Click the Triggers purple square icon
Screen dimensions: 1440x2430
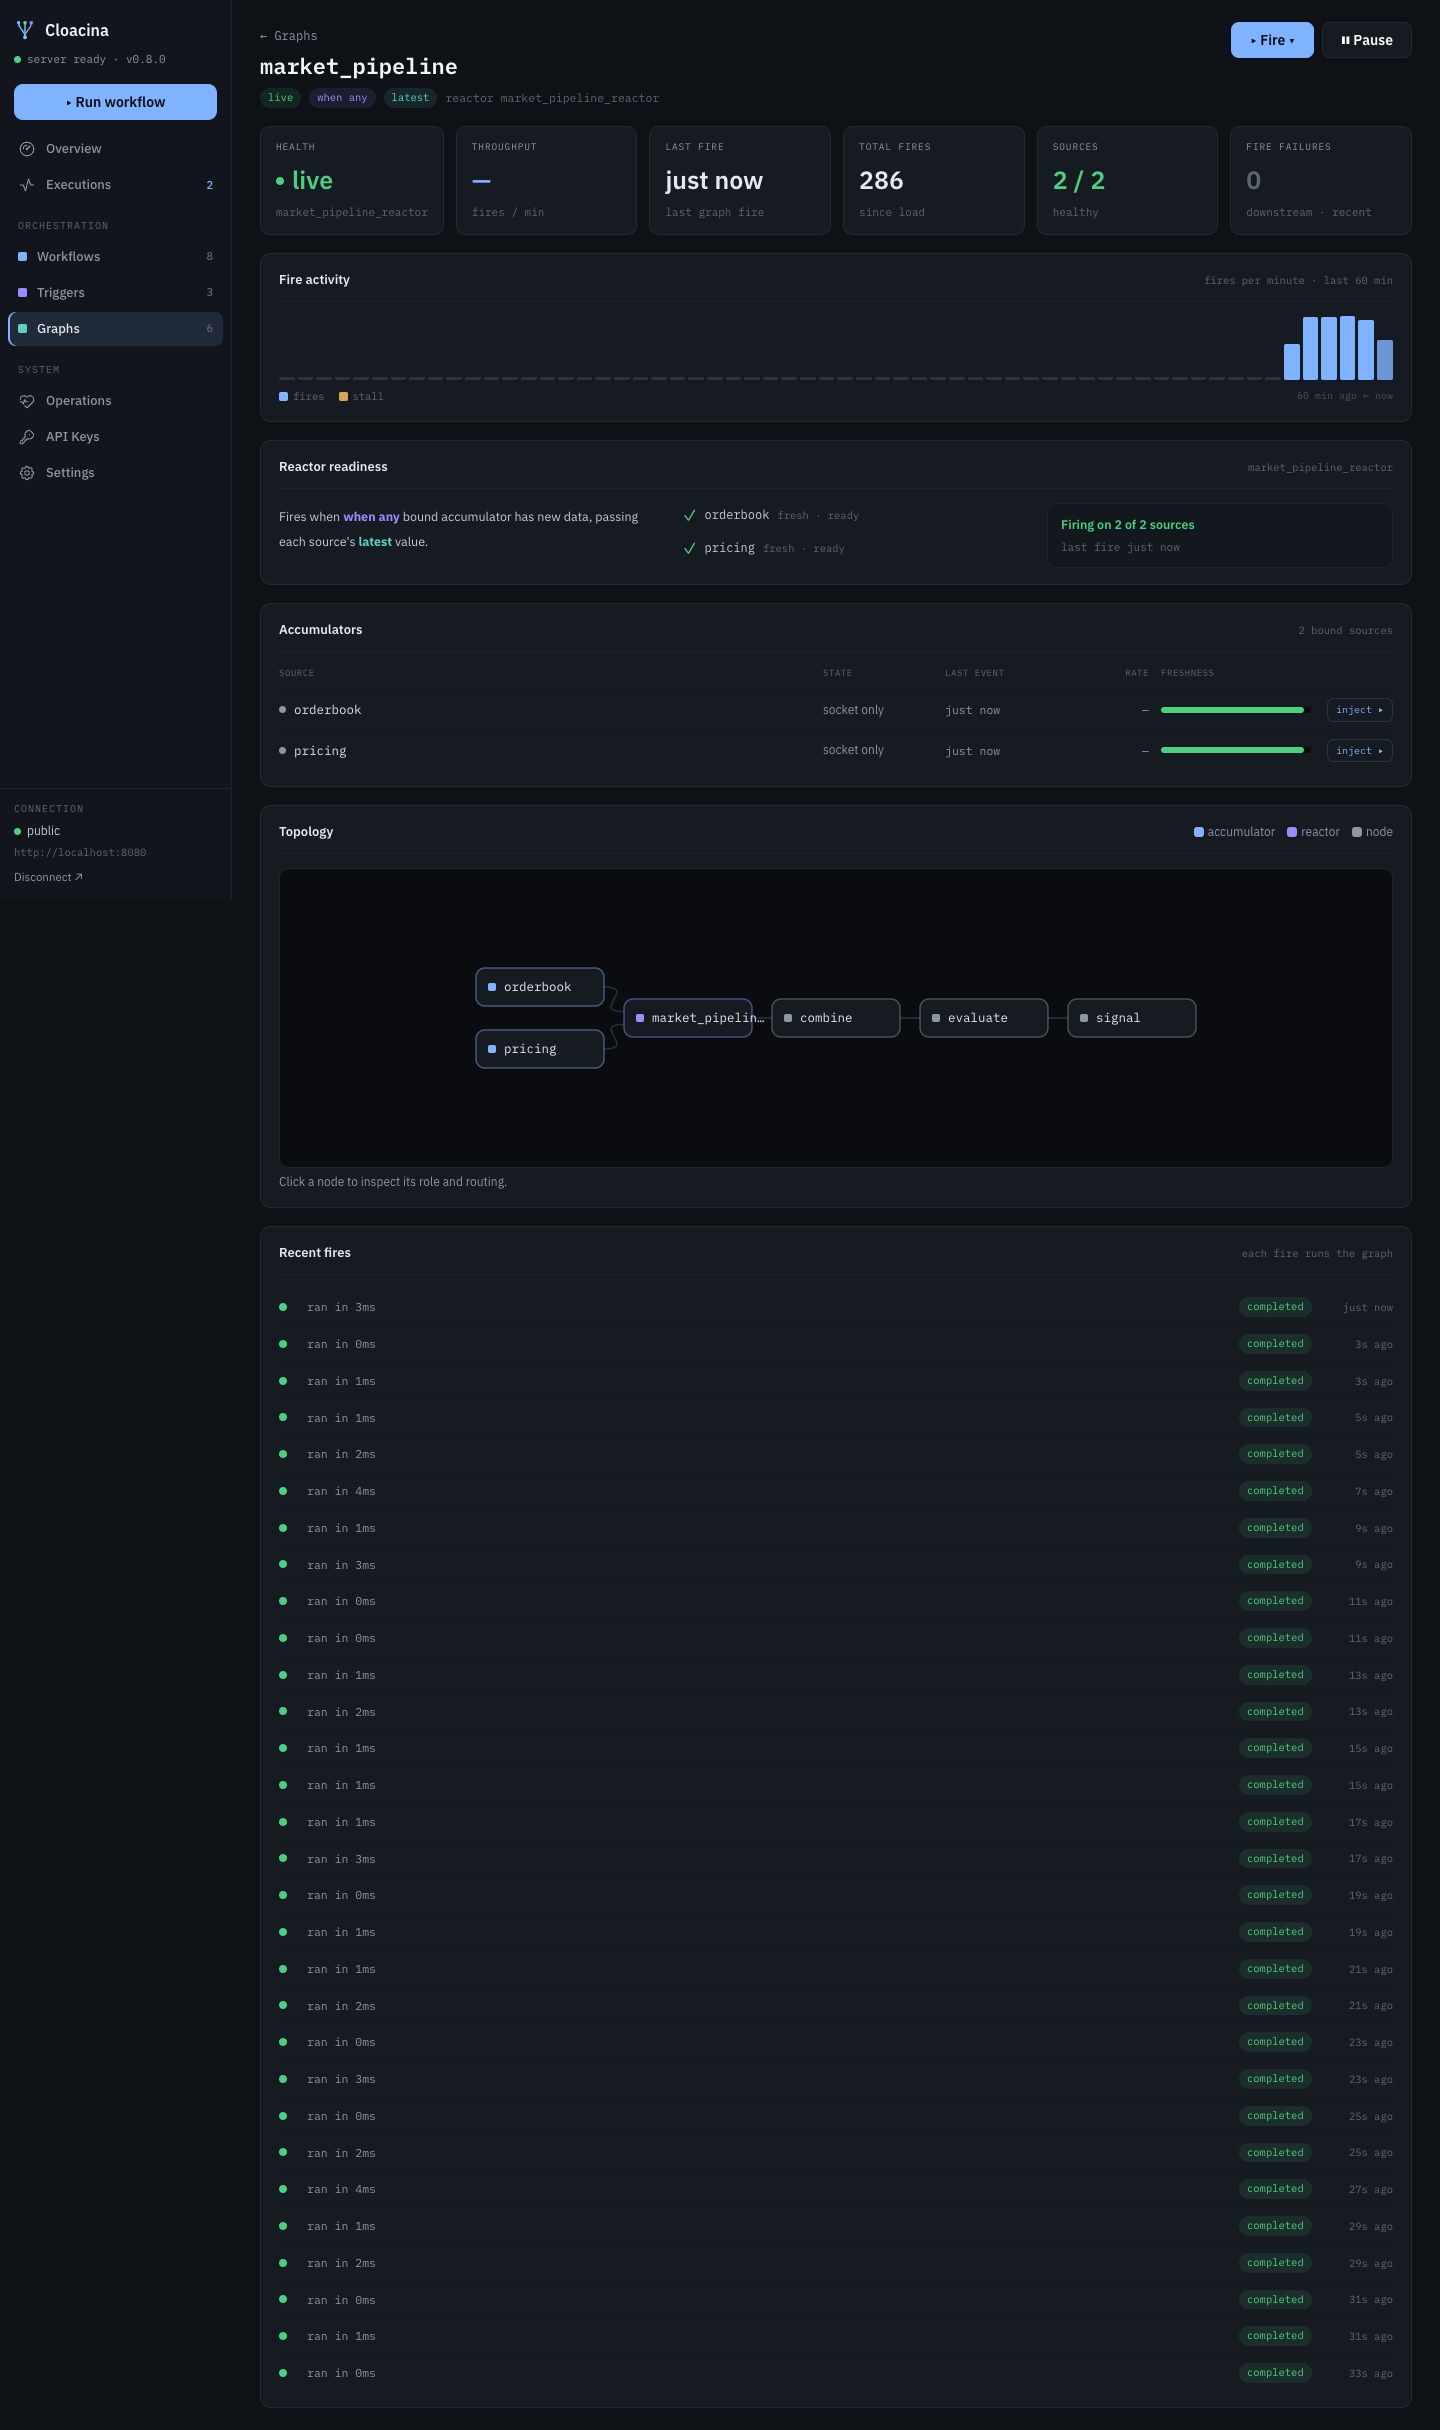pyautogui.click(x=23, y=293)
